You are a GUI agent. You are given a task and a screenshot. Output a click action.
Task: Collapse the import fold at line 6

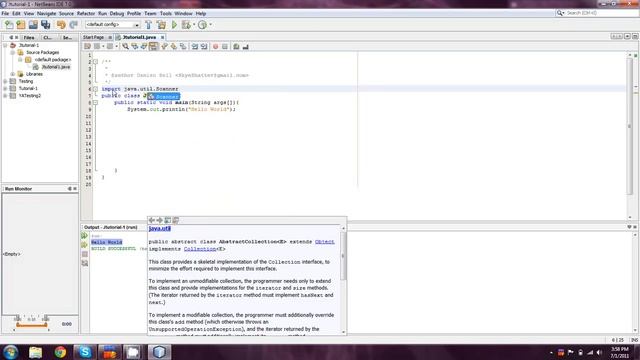pos(95,89)
